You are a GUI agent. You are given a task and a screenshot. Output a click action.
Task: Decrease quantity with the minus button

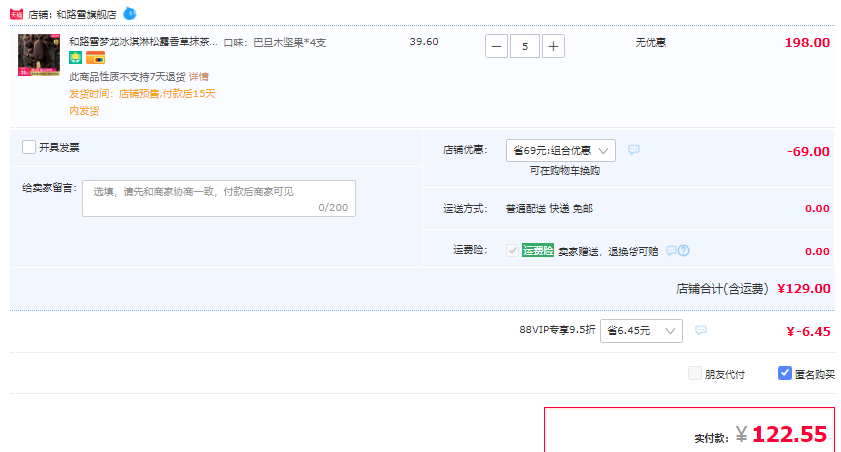(496, 47)
